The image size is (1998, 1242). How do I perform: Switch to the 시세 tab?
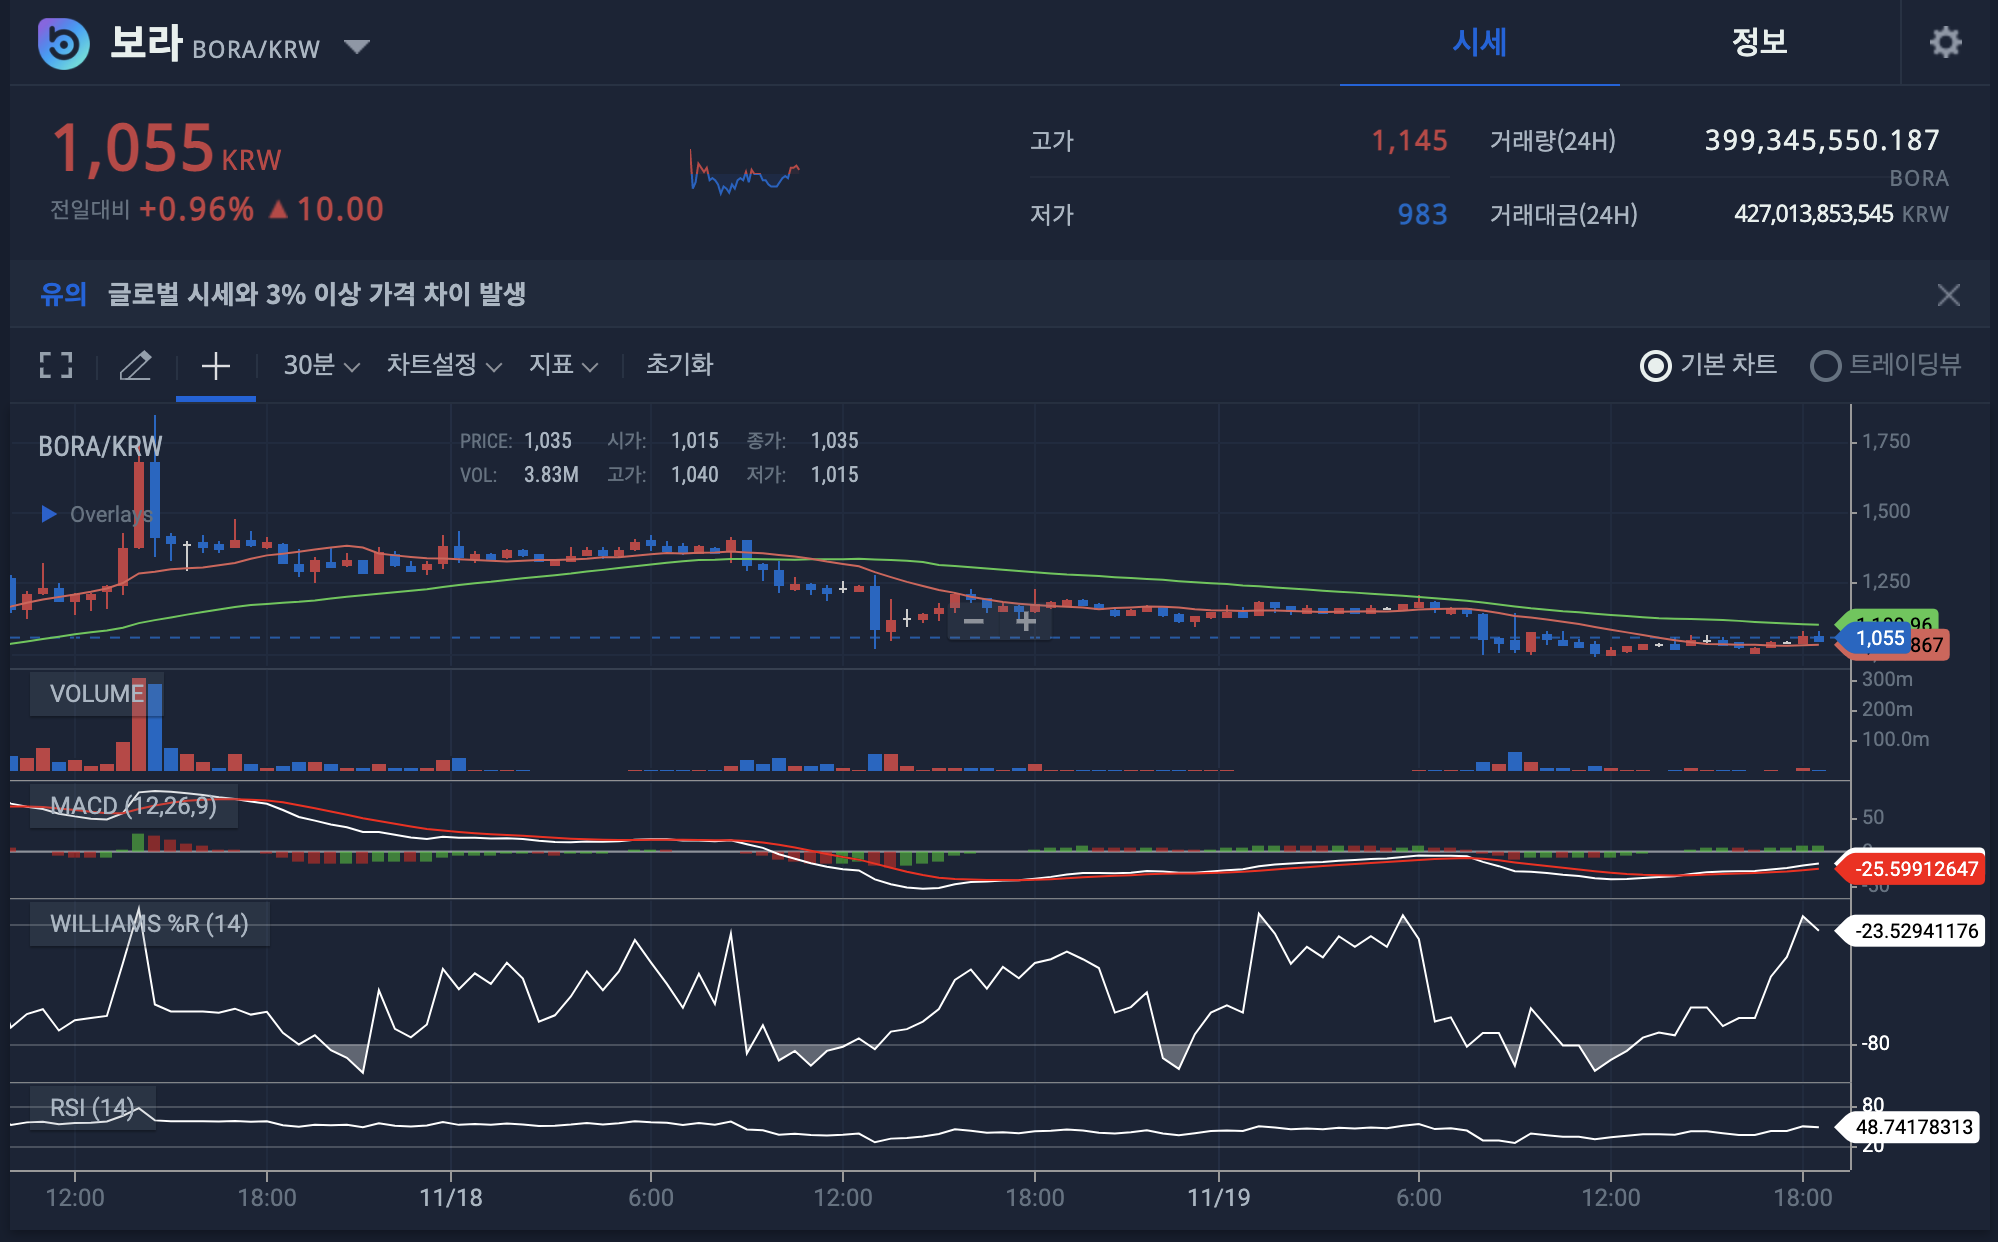1479,43
